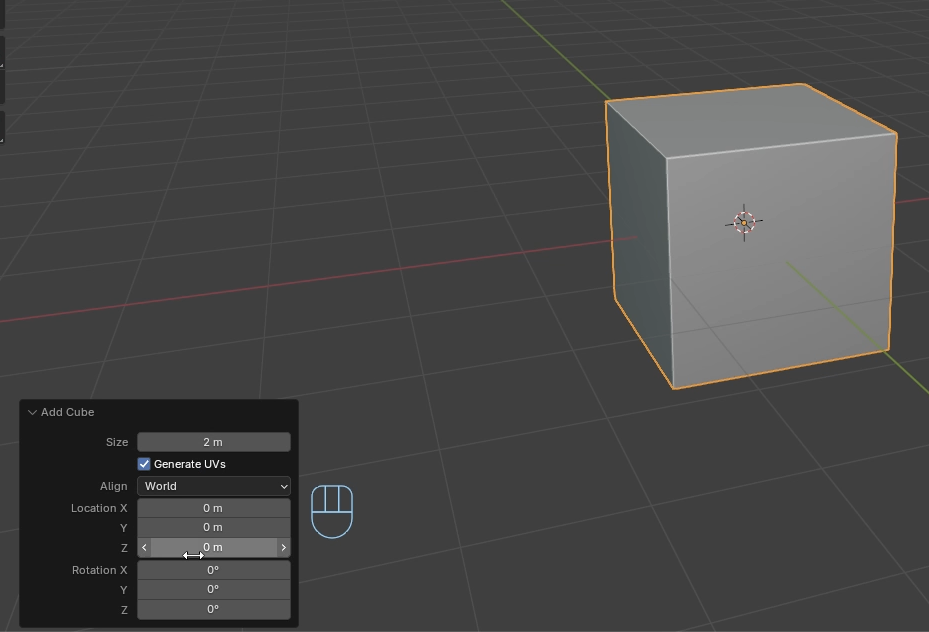929x632 pixels.
Task: Click the Rotation Z field
Action: click(x=214, y=609)
